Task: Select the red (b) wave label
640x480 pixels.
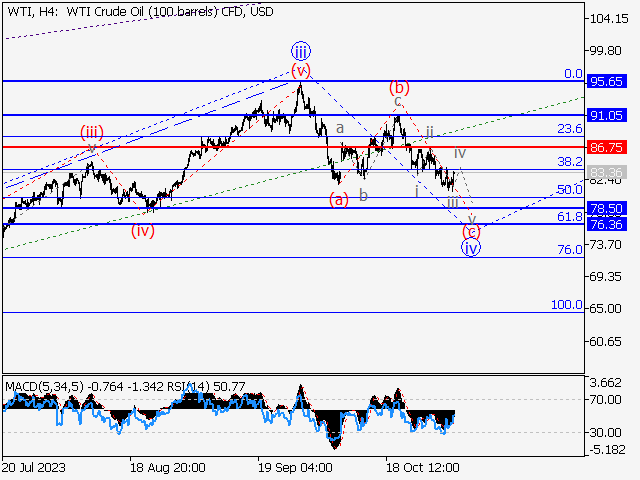Action: pyautogui.click(x=399, y=87)
